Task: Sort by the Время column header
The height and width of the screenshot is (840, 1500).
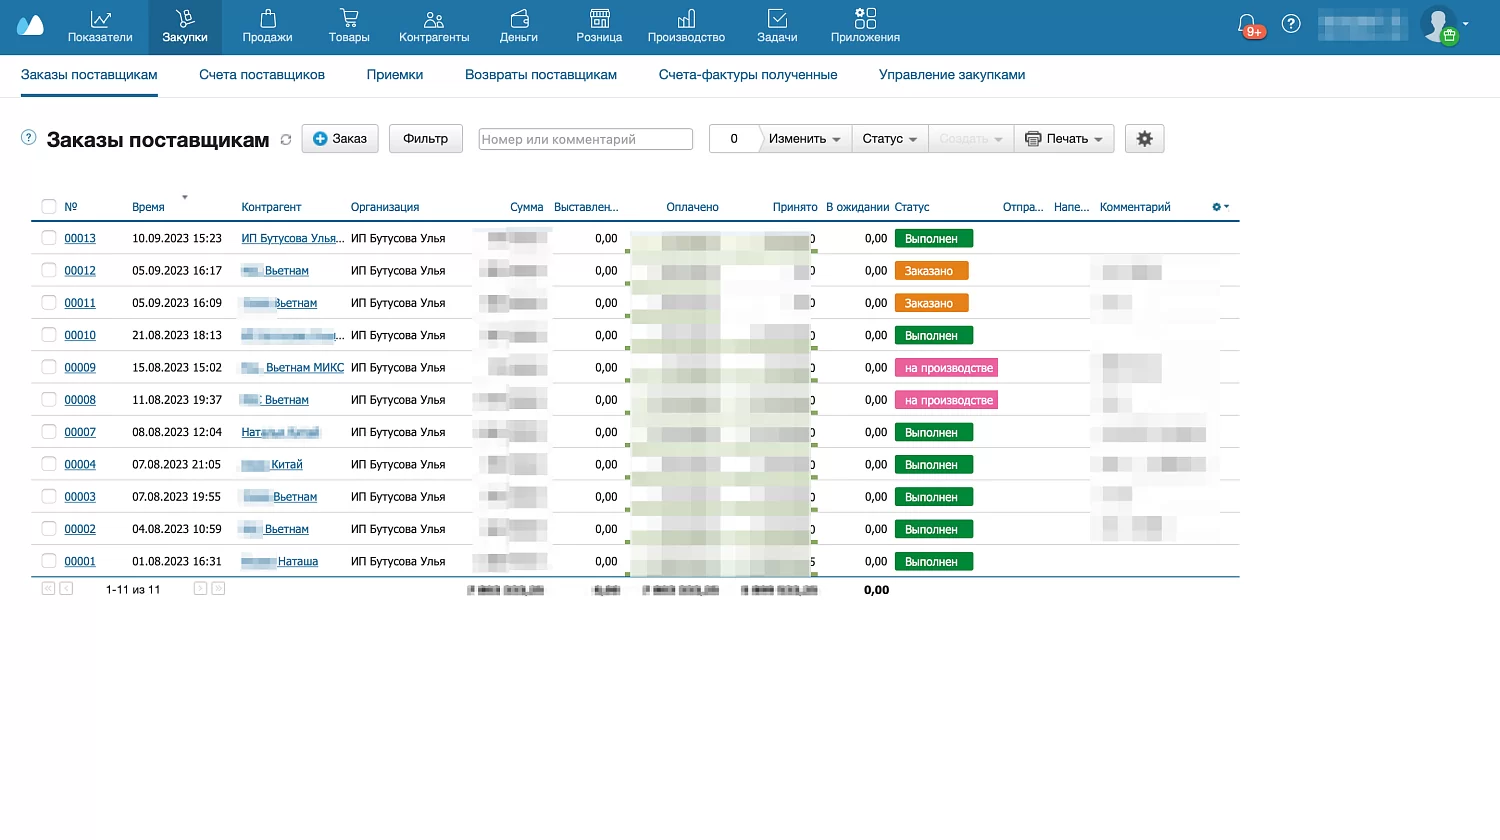Action: 148,207
